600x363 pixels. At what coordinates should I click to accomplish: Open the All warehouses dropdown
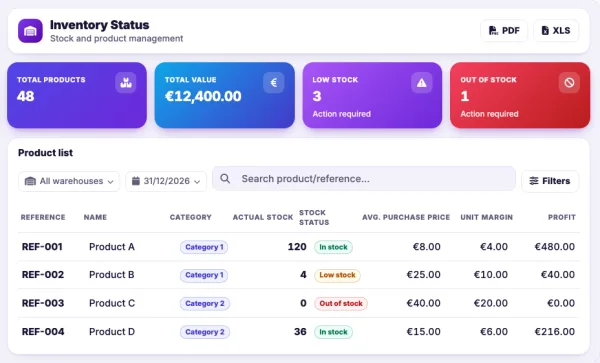click(69, 181)
